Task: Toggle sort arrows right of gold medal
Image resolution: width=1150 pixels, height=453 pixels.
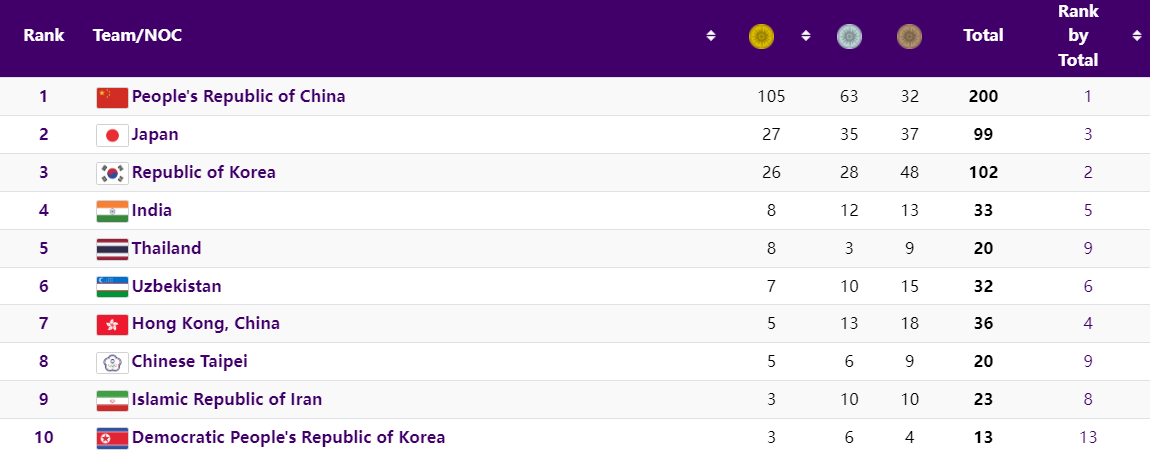Action: click(x=805, y=36)
